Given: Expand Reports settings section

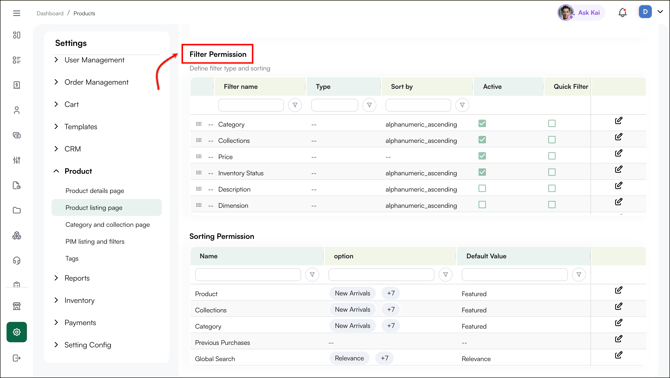Looking at the screenshot, I should [x=72, y=278].
